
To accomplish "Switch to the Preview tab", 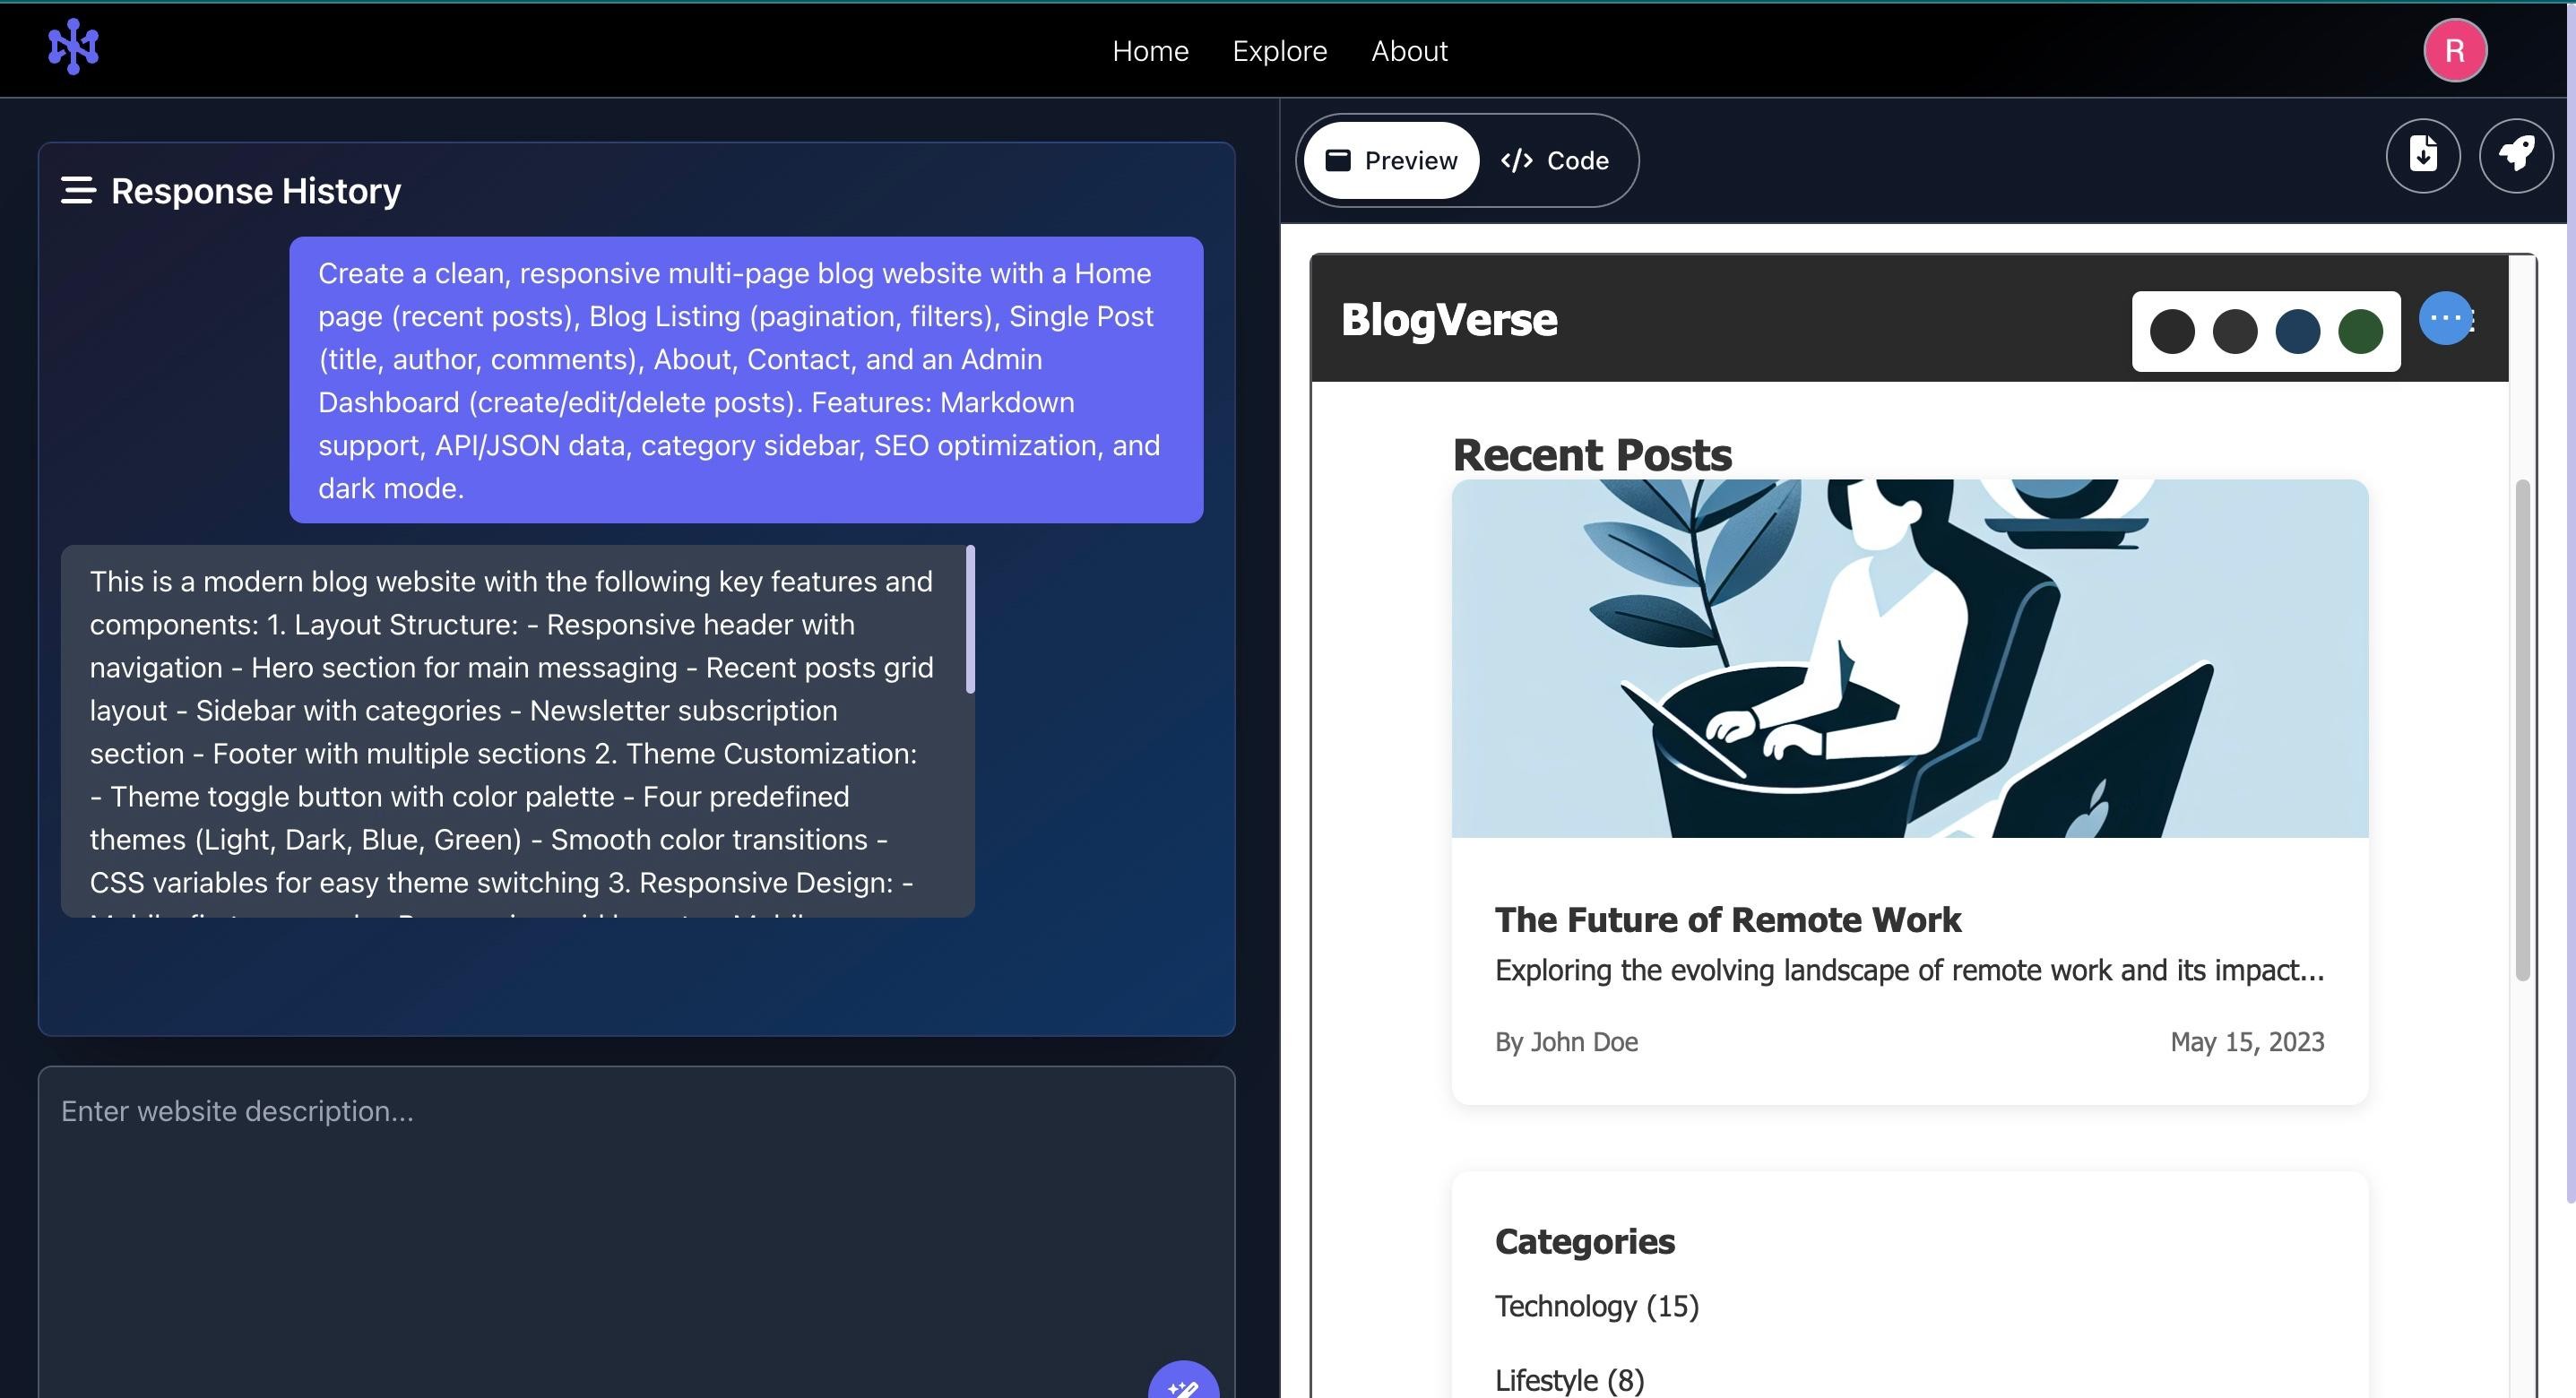I will (x=1391, y=160).
